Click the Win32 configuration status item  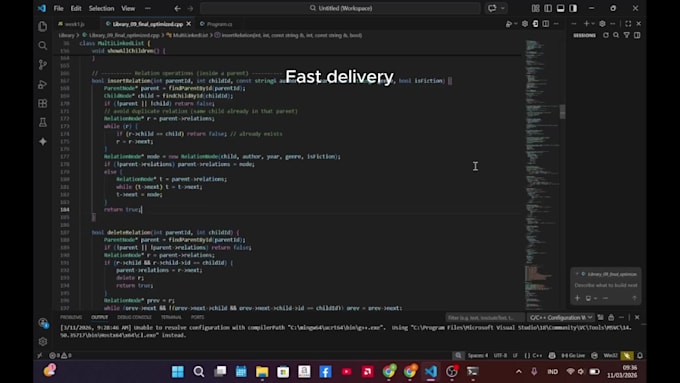[x=610, y=355]
